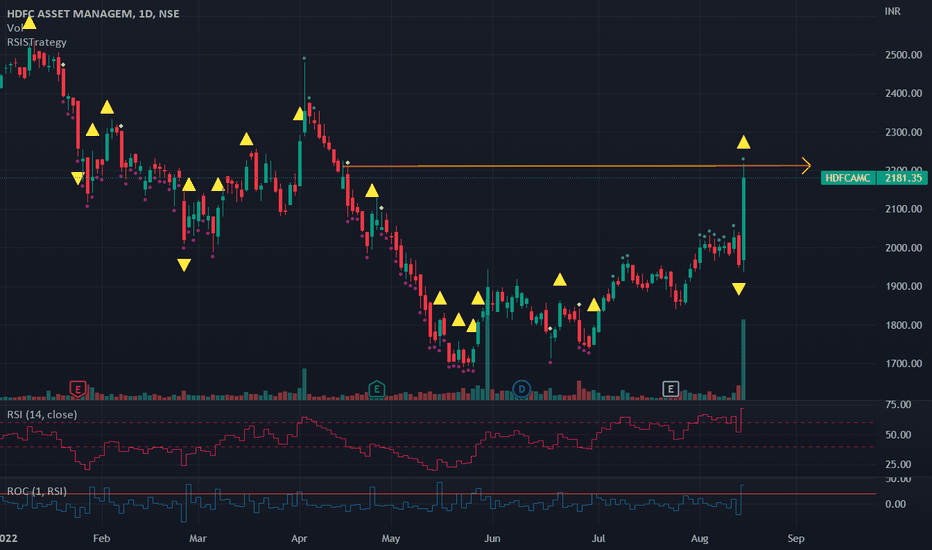Click the gray earnings E marker in late July

[x=670, y=389]
